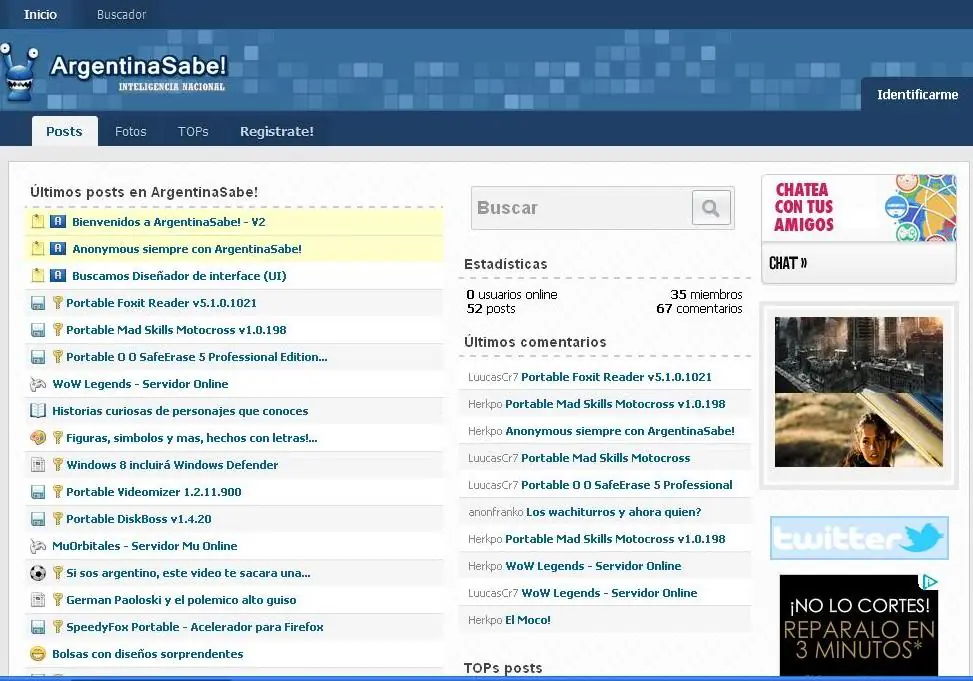Click the soccer ball icon beside Si sos argentino
Screen dimensions: 973x681
[x=38, y=573]
